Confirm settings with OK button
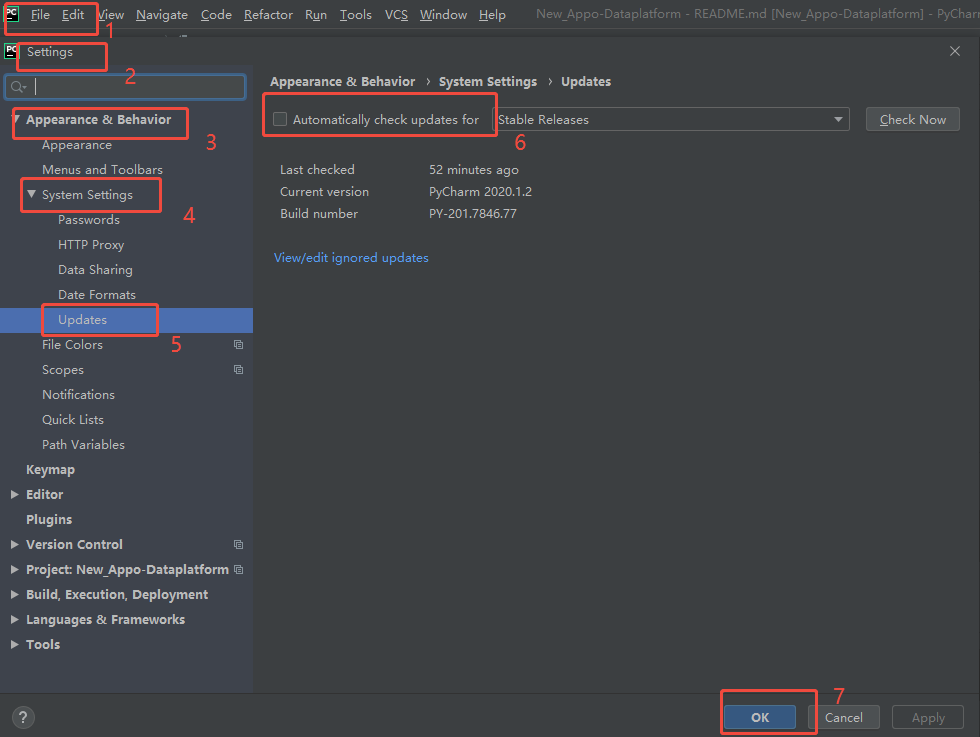This screenshot has width=980, height=737. tap(760, 718)
